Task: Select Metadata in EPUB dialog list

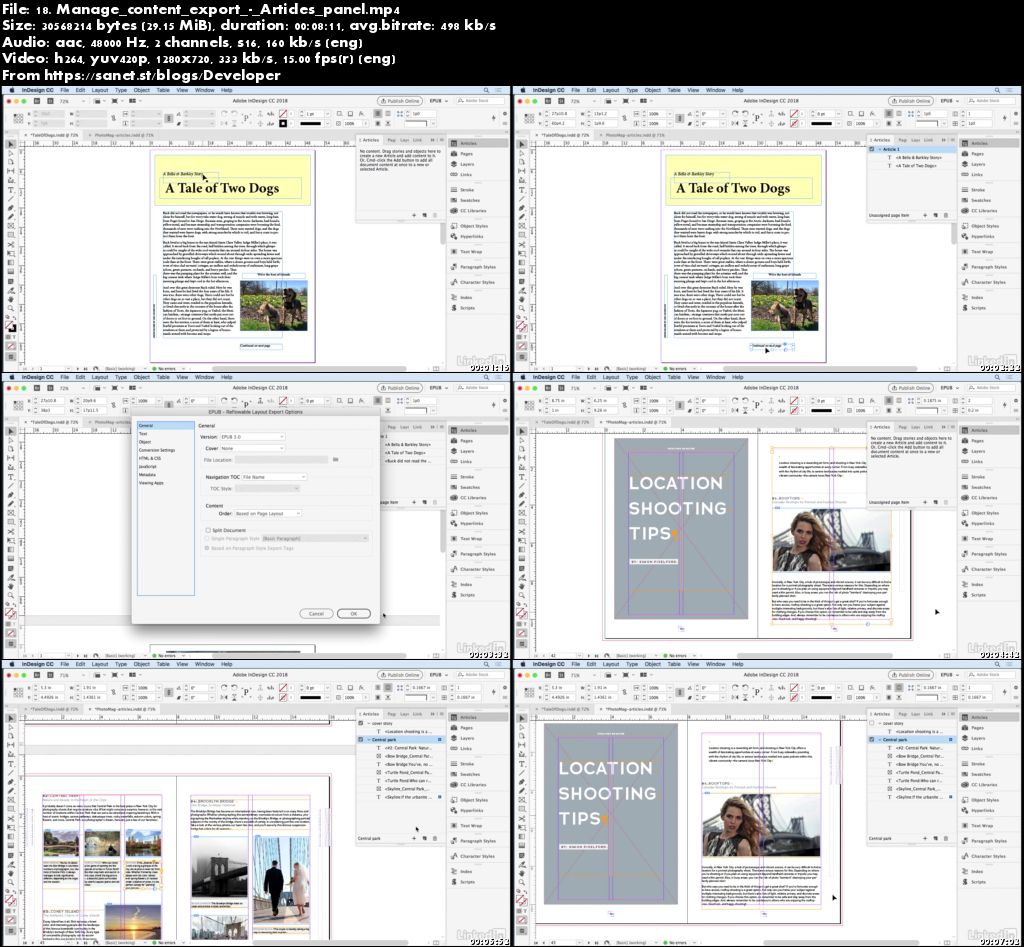Action: coord(147,475)
